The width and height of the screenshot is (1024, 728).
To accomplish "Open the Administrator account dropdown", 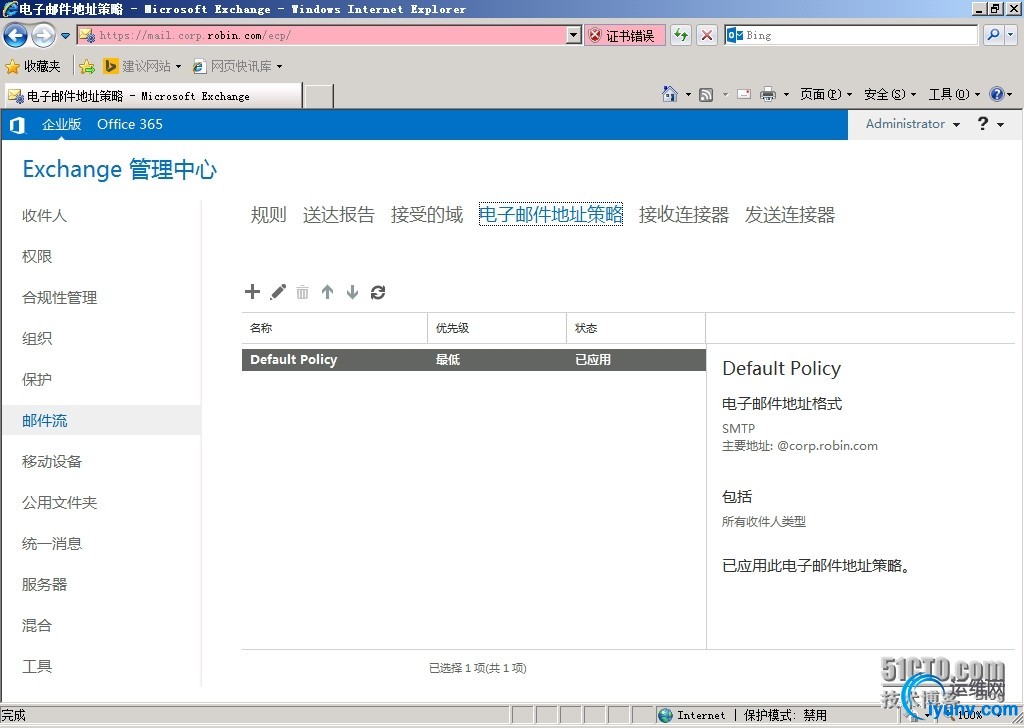I will click(x=912, y=124).
